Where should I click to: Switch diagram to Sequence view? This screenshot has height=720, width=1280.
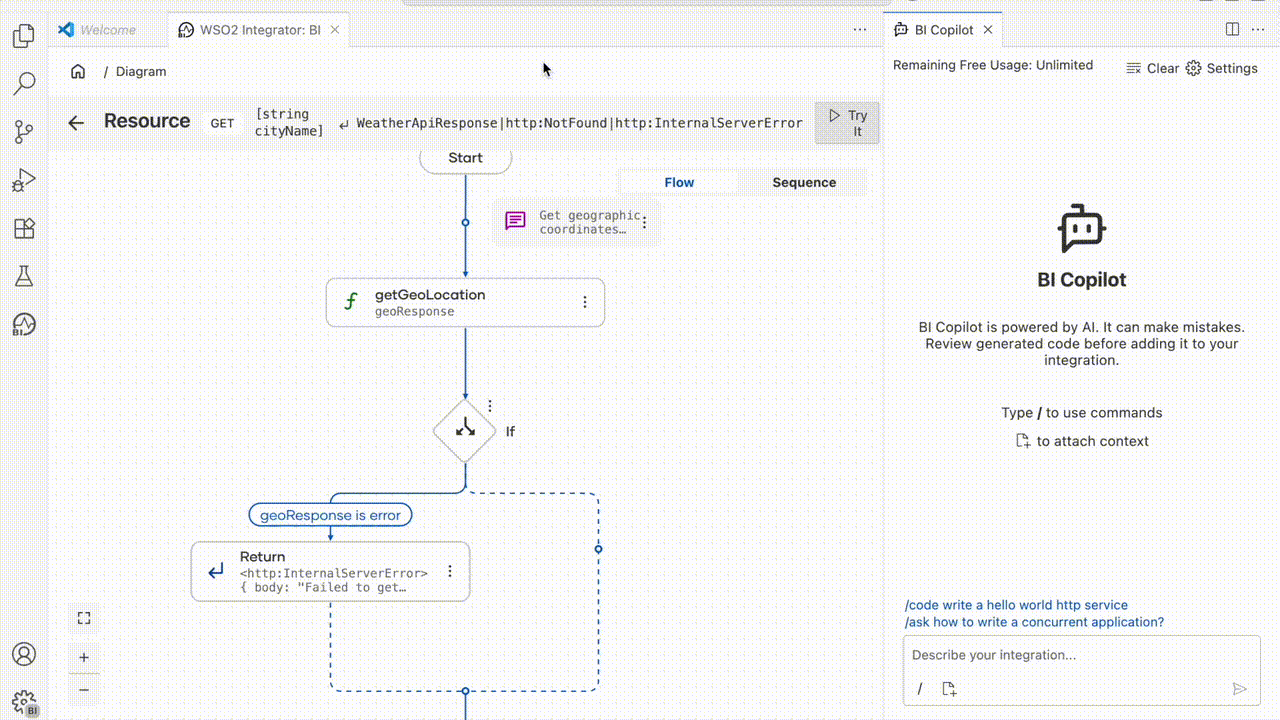click(x=804, y=182)
